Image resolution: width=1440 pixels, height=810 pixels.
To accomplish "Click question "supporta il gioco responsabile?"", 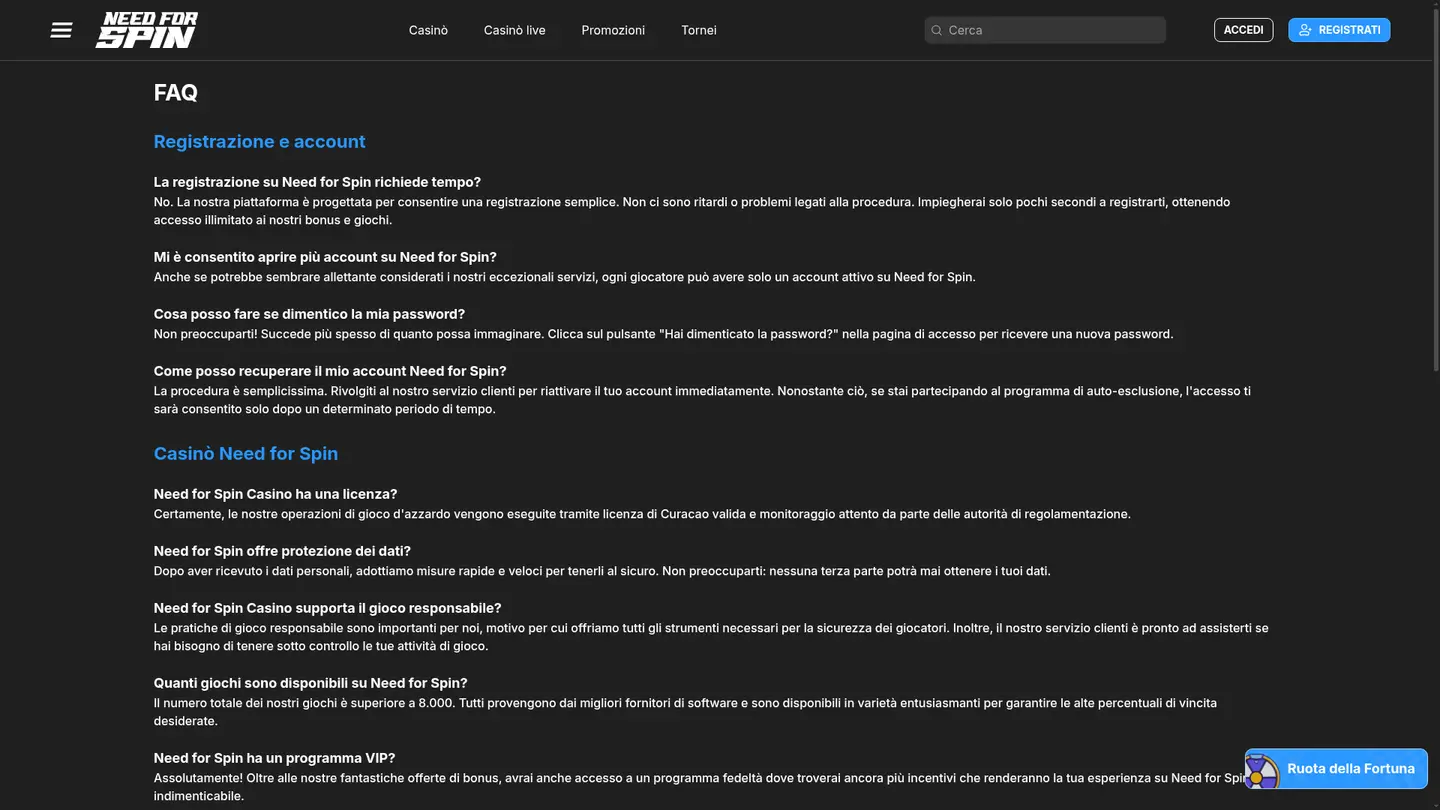I will point(328,608).
